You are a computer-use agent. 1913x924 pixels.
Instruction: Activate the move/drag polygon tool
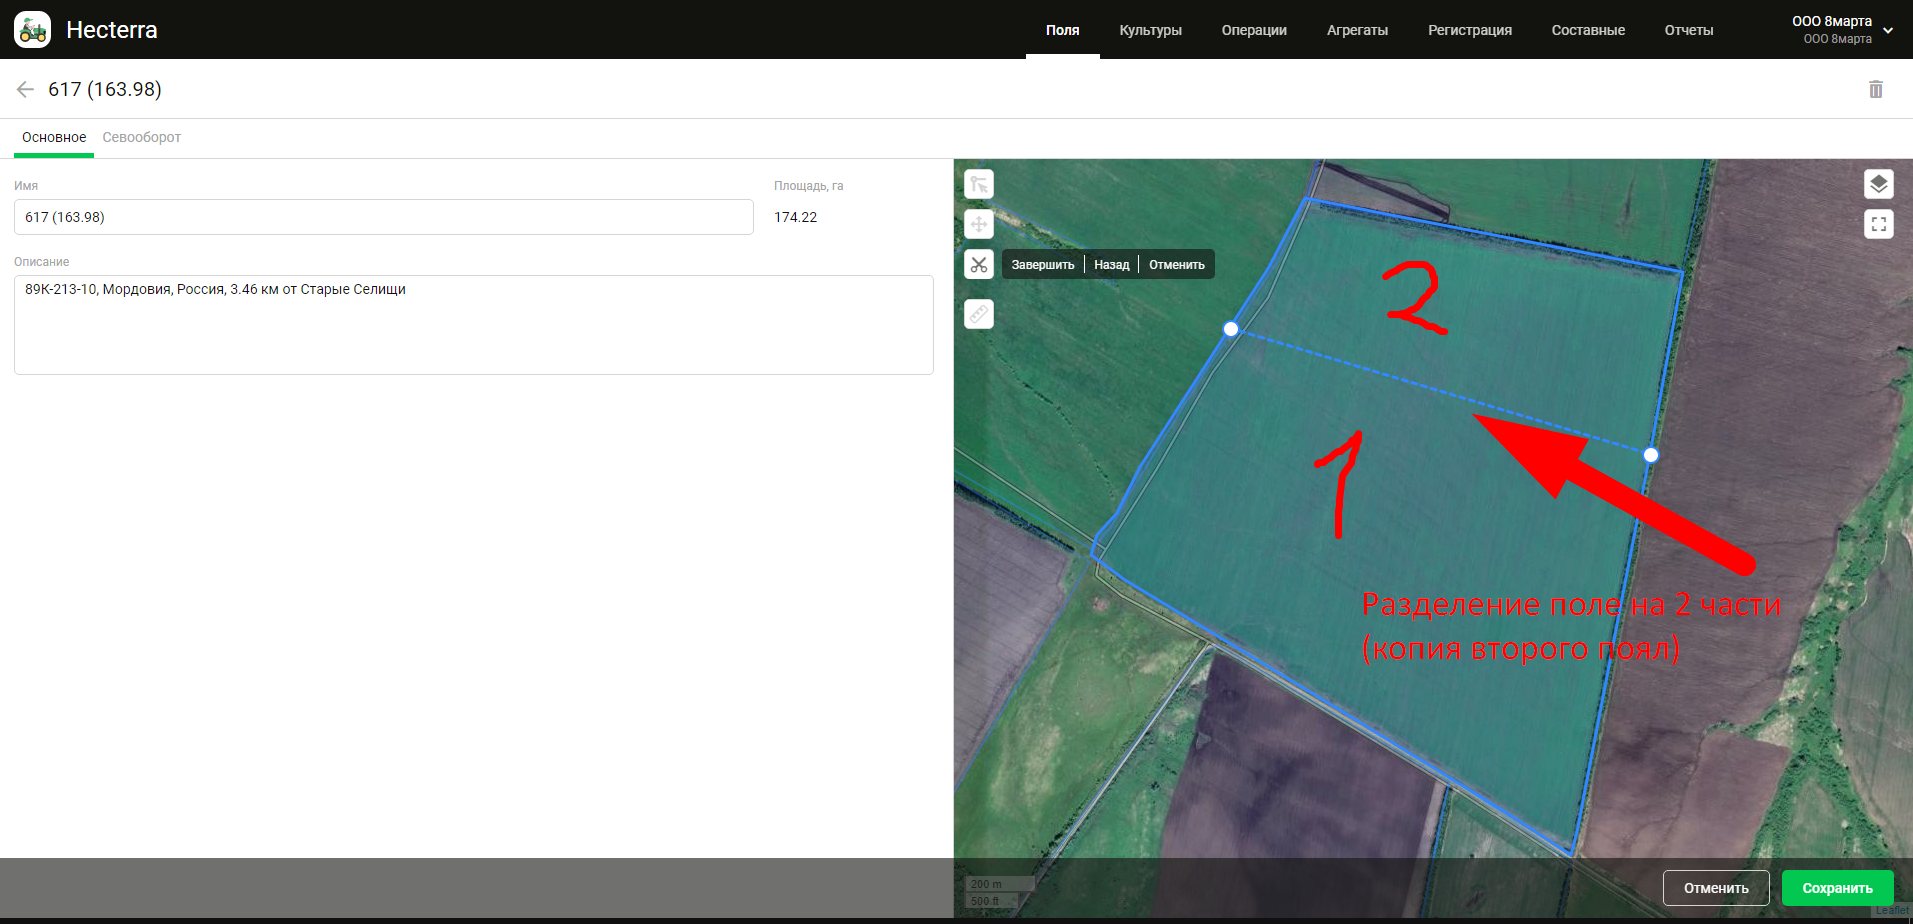(x=978, y=224)
